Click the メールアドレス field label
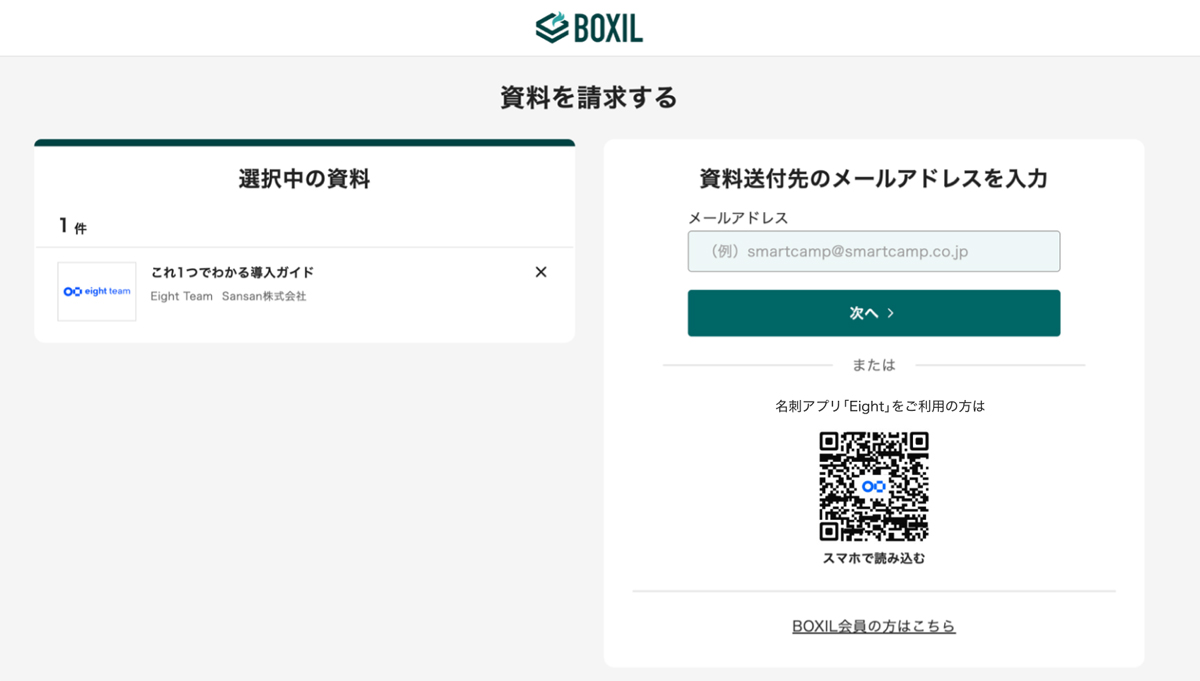Image resolution: width=1200 pixels, height=681 pixels. pyautogui.click(x=738, y=217)
